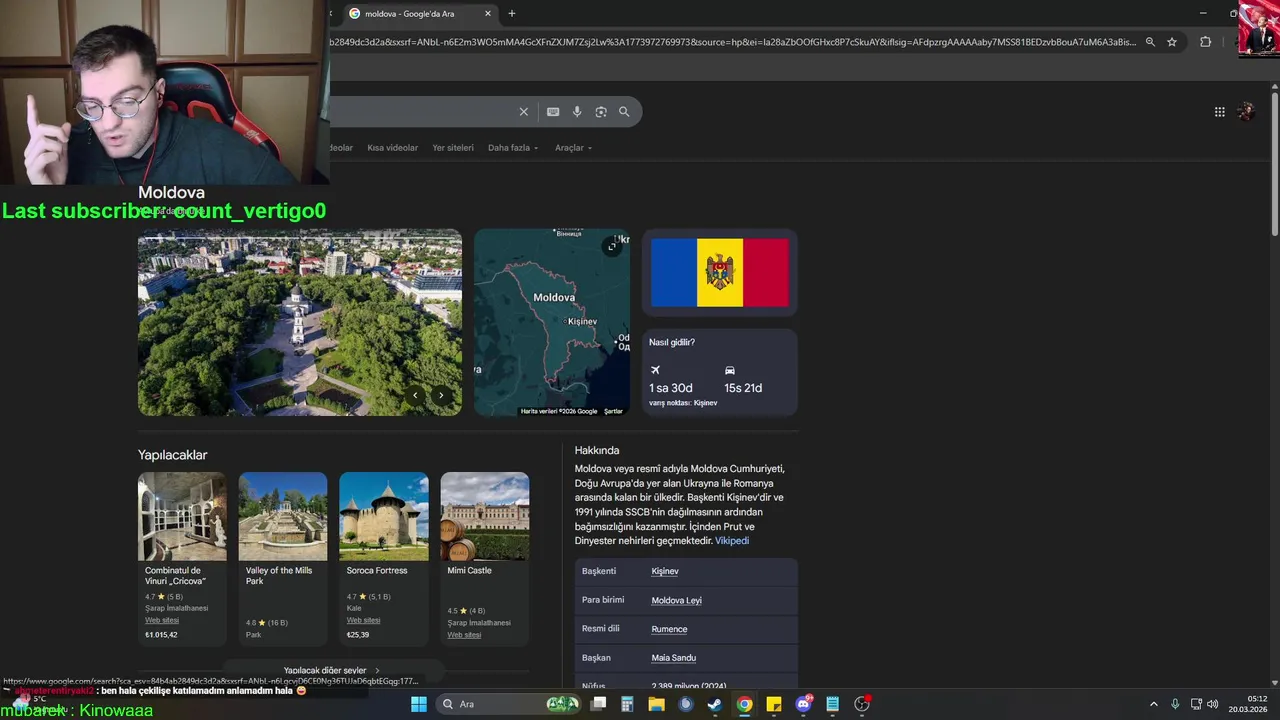Bookmark this page with the star
This screenshot has height=720, width=1280.
tap(1172, 42)
